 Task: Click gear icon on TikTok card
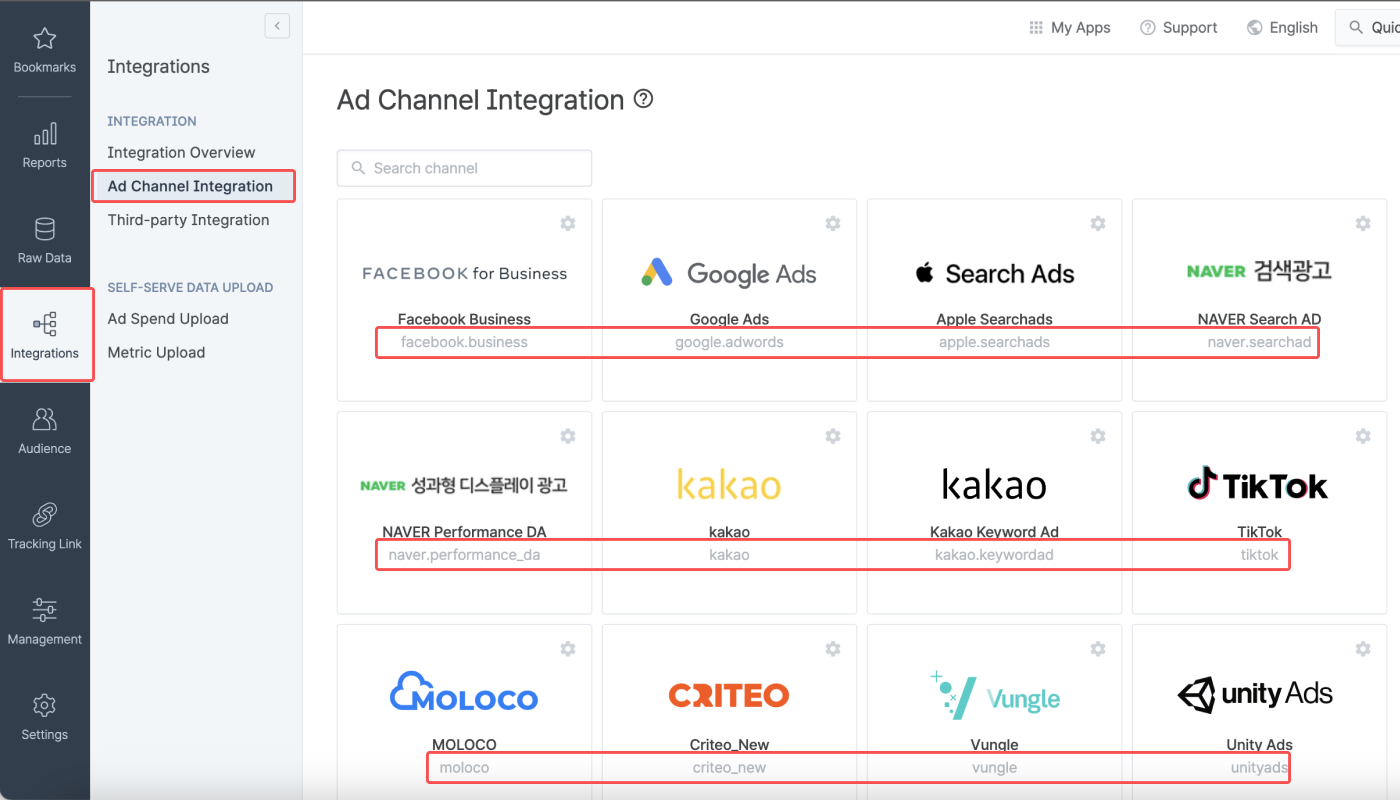(x=1363, y=436)
